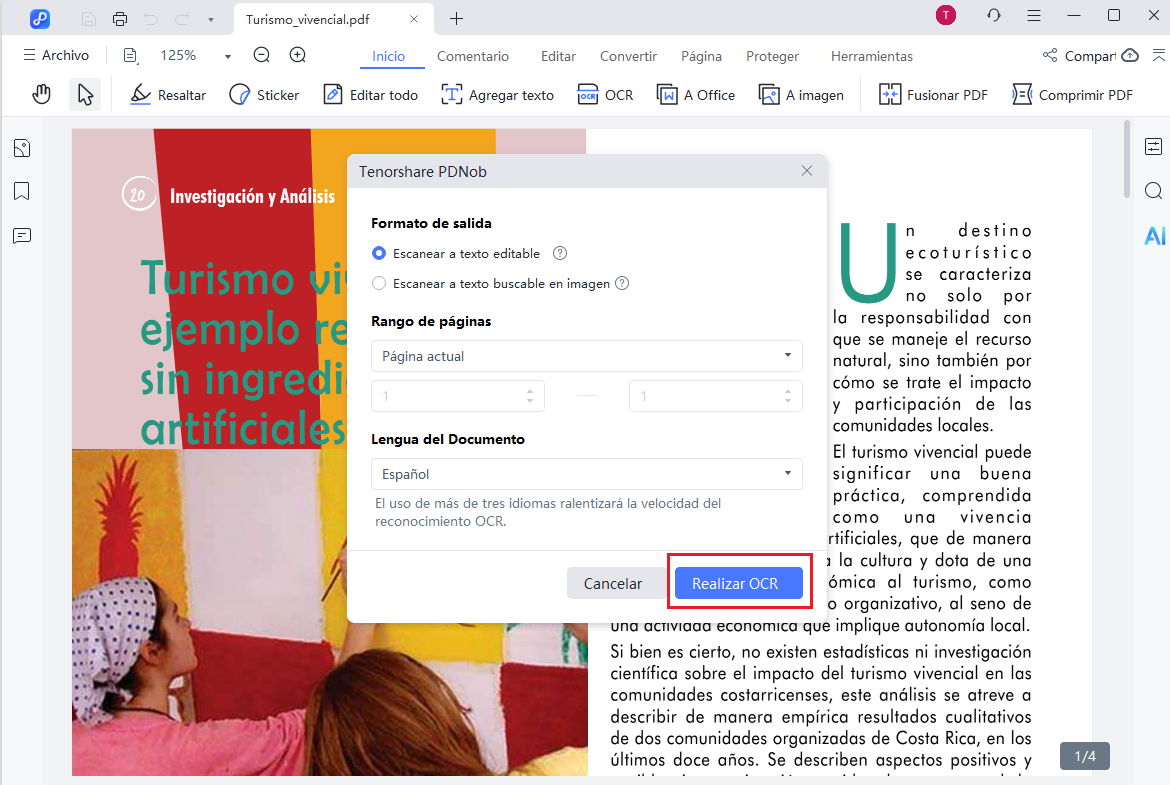Open the Rango de páginas dropdown
Viewport: 1170px width, 785px height.
586,356
